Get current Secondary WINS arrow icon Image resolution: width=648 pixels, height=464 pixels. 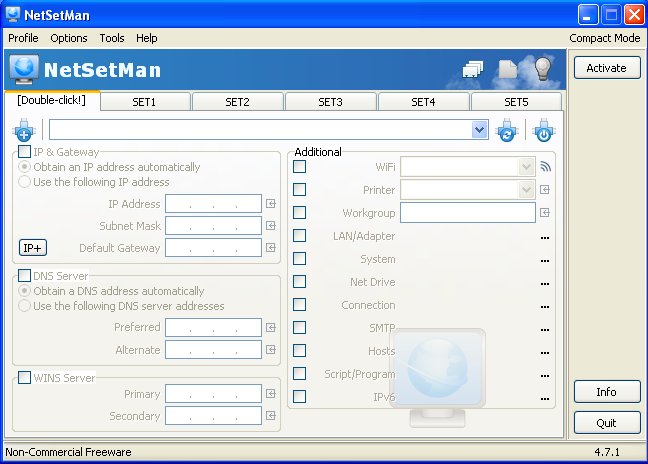pyautogui.click(x=271, y=415)
